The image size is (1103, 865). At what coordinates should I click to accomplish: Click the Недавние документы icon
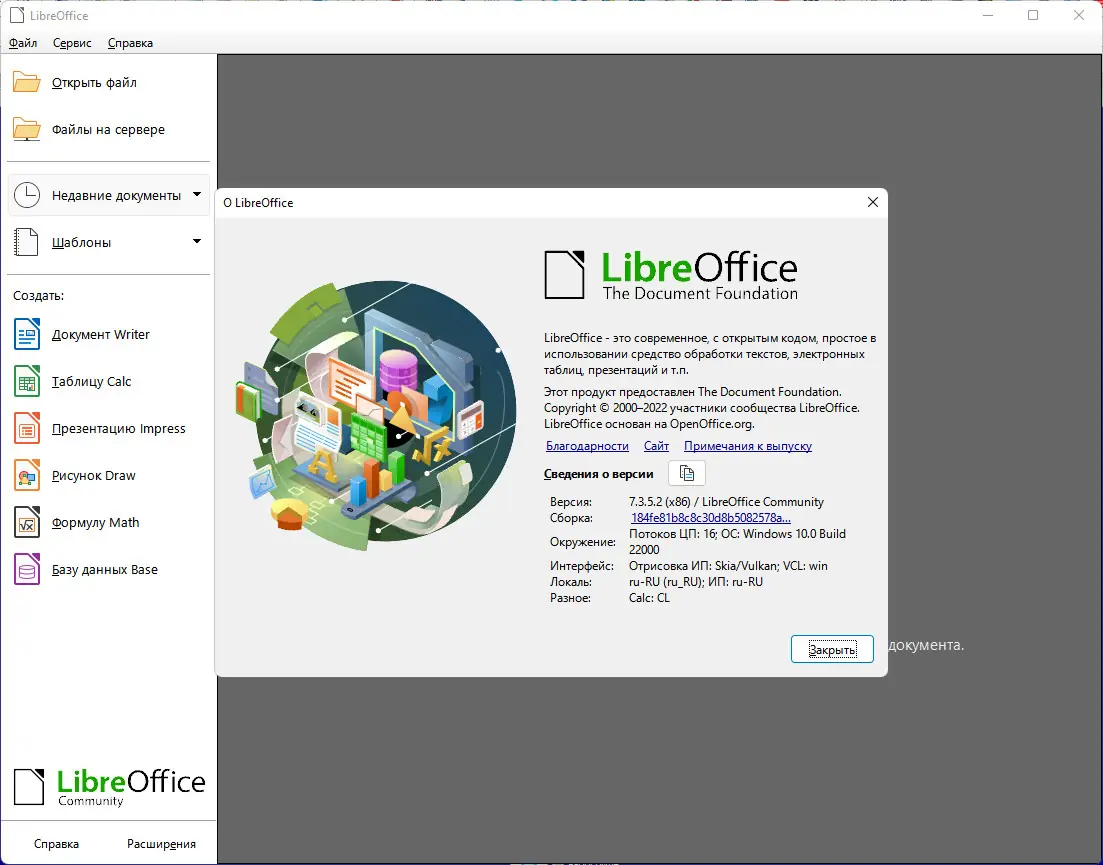[x=29, y=194]
